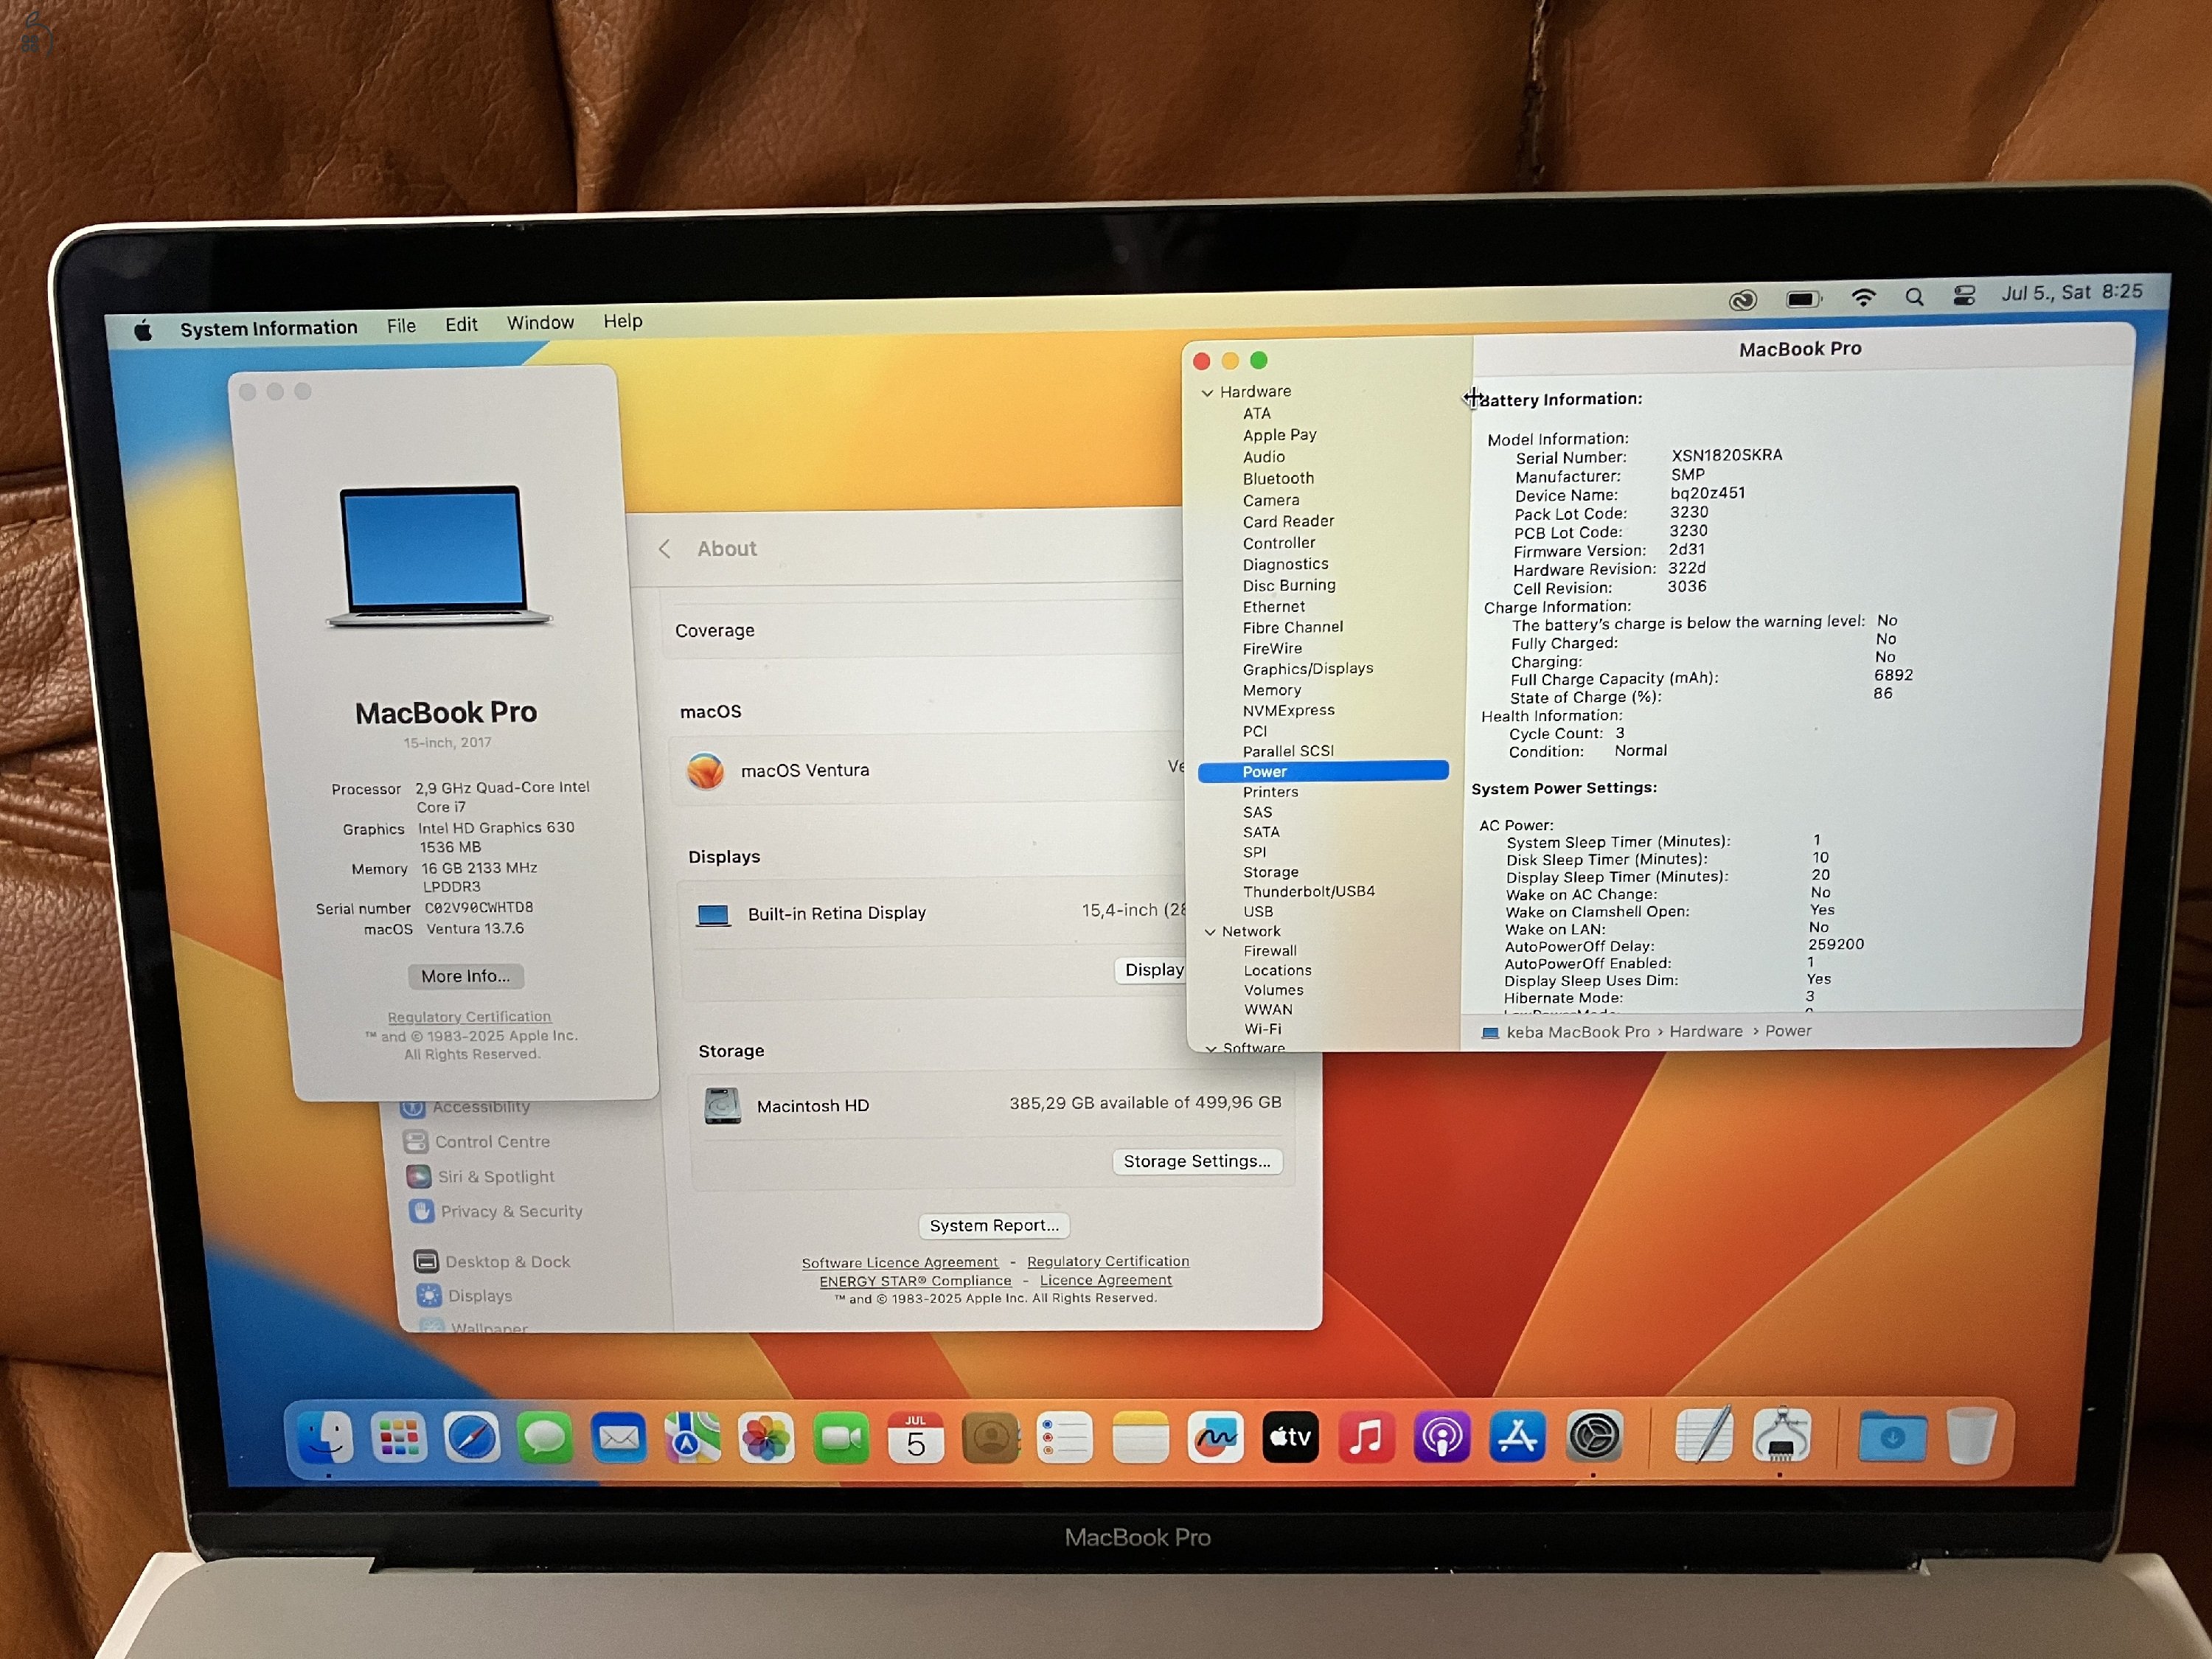The width and height of the screenshot is (2212, 1659).
Task: Open Calendar icon showing JUL 5
Action: [916, 1439]
